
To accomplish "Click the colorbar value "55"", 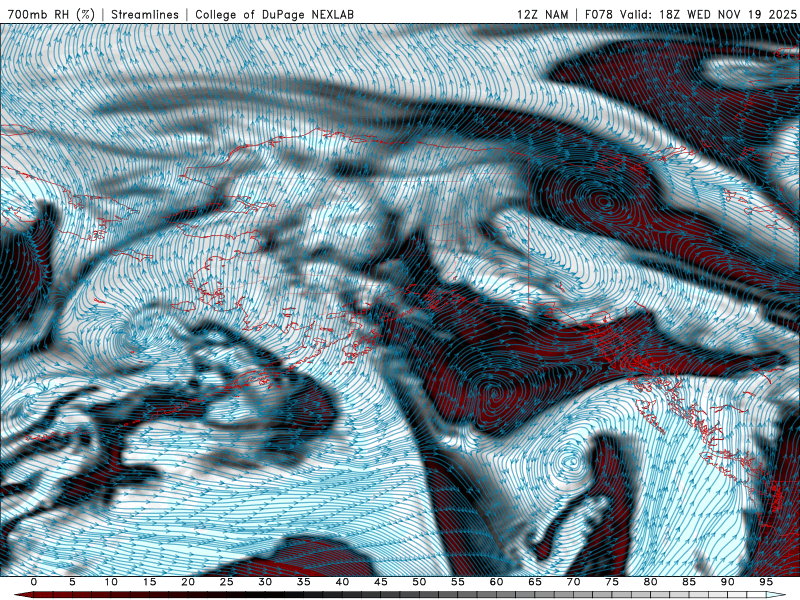I will point(458,582).
